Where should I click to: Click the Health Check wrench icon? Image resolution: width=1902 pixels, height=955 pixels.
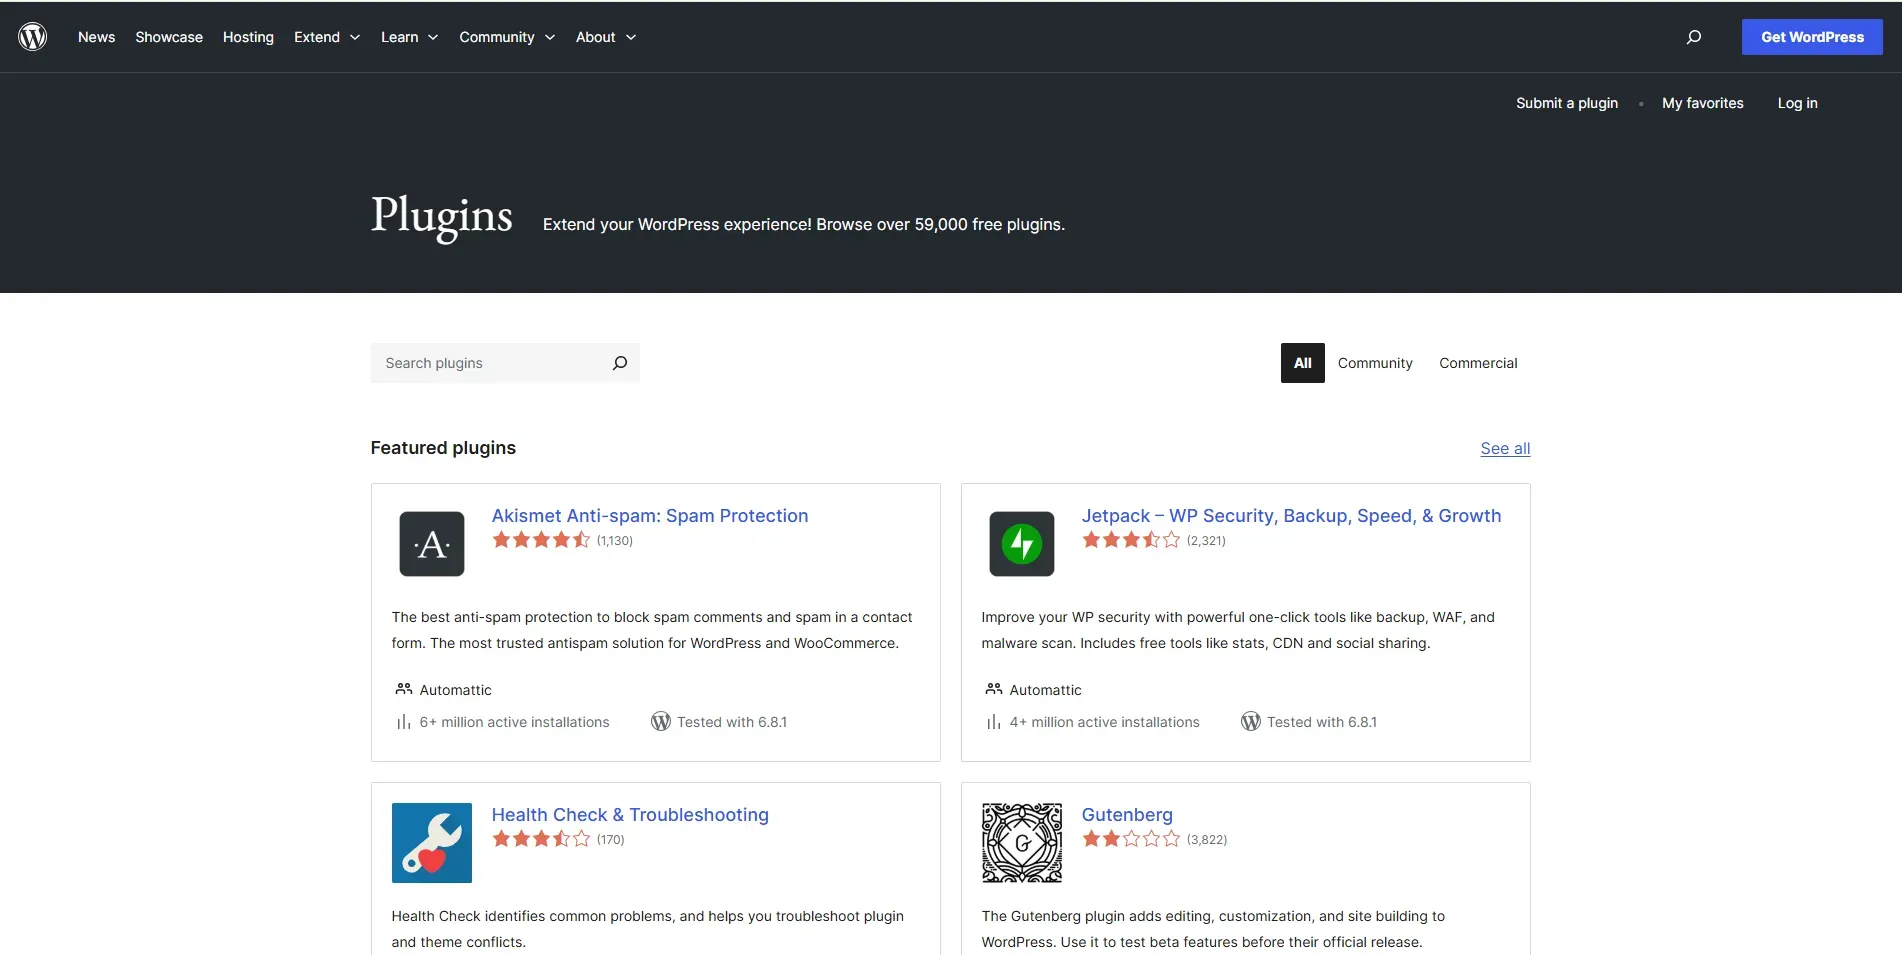[x=431, y=843]
